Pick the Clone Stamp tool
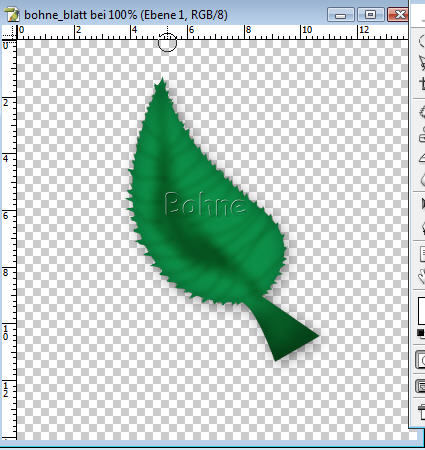The image size is (425, 450). (x=422, y=134)
